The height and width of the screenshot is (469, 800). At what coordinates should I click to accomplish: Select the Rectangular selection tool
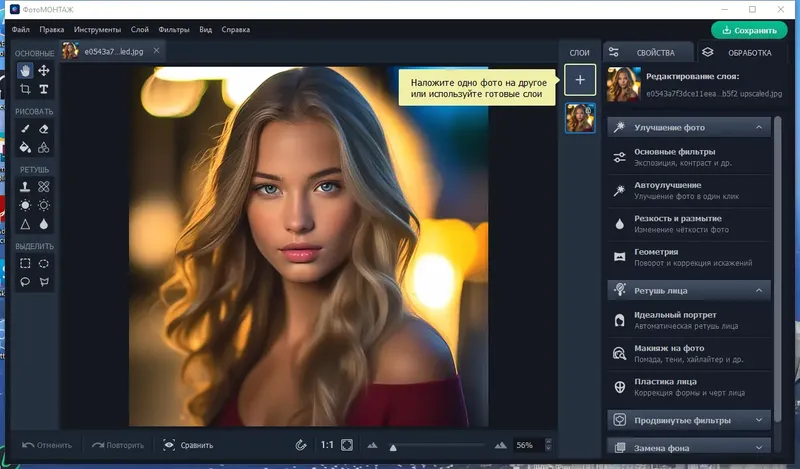point(25,264)
